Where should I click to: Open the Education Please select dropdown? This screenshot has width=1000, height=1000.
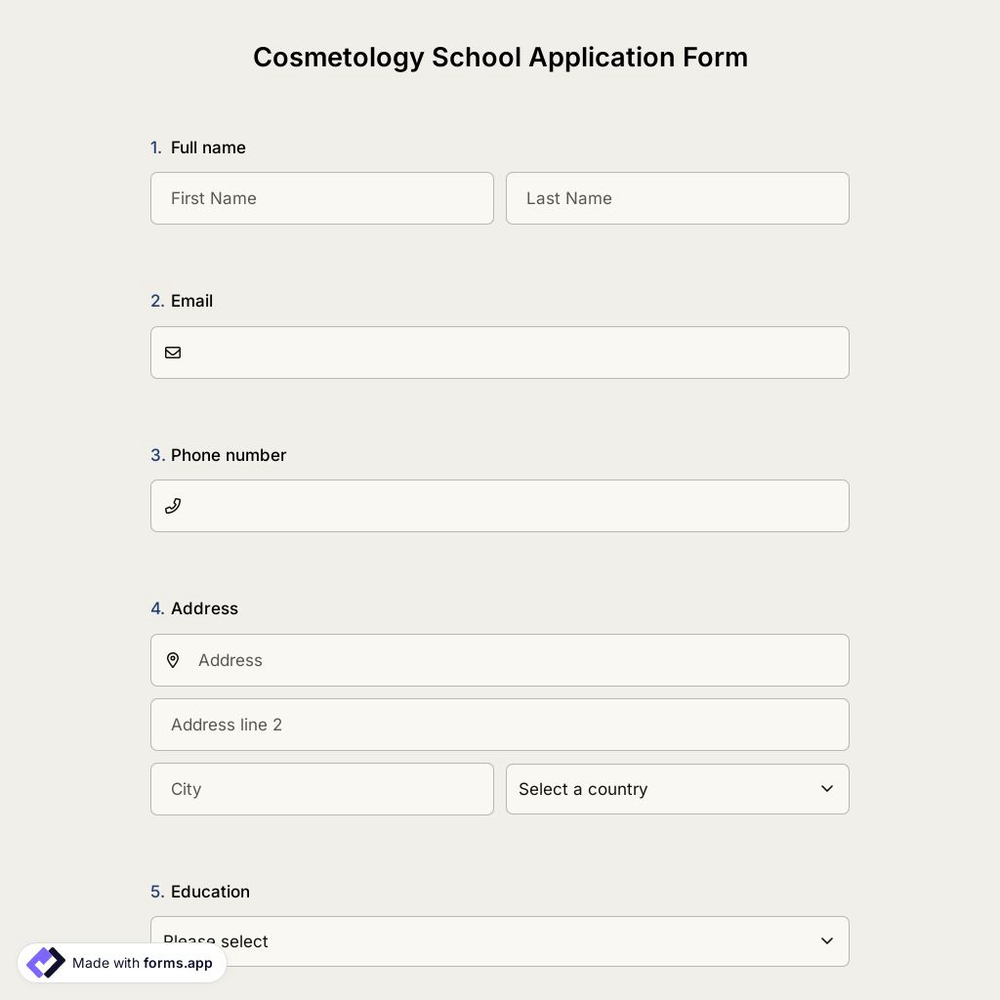[500, 940]
